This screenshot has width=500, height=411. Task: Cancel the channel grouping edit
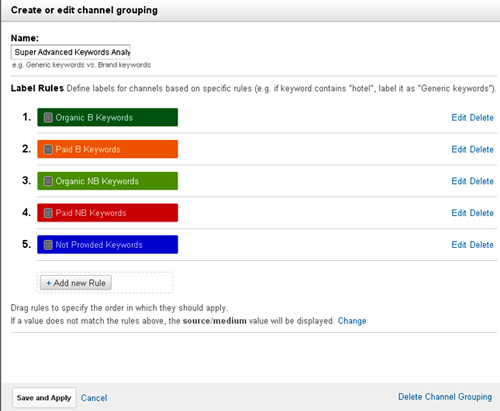(x=94, y=398)
